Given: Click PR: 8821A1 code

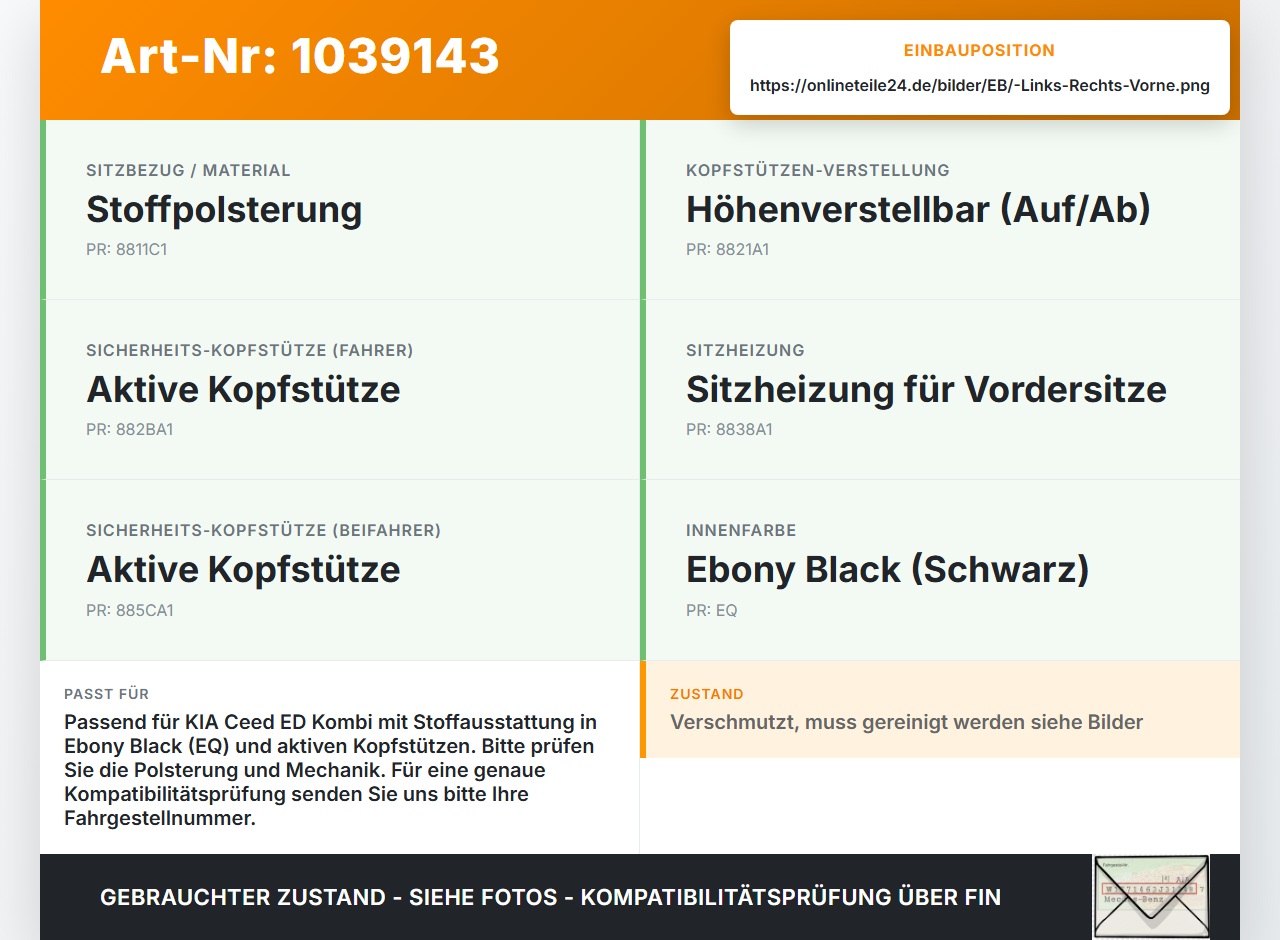Looking at the screenshot, I should [728, 249].
